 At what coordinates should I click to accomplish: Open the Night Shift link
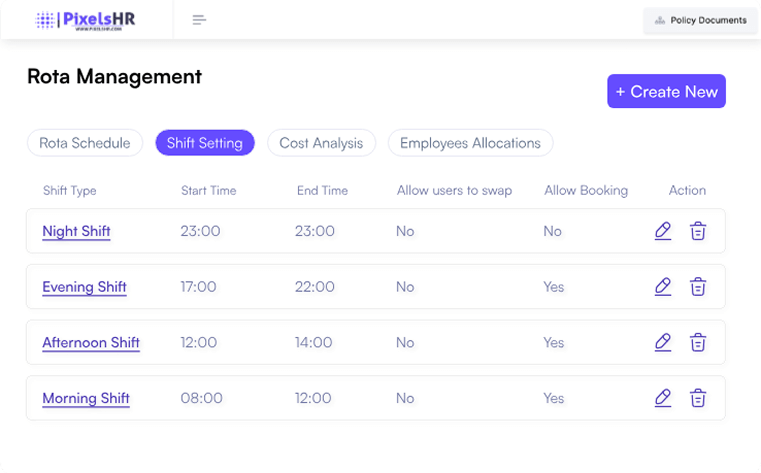[76, 231]
